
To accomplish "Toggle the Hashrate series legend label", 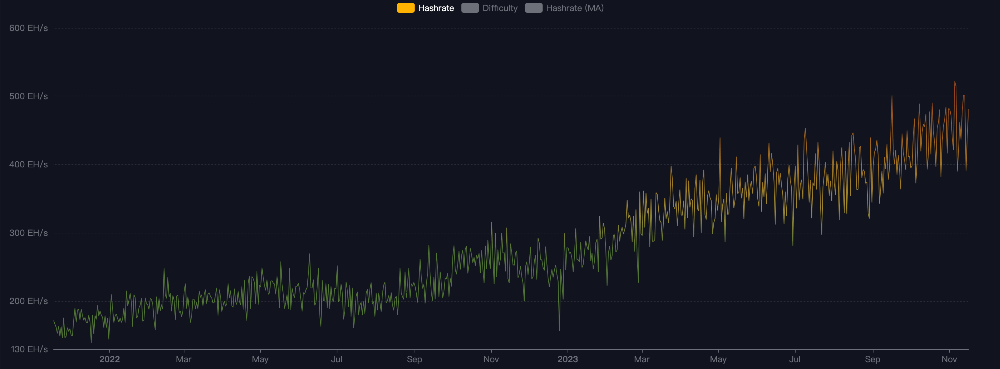I will tap(436, 8).
